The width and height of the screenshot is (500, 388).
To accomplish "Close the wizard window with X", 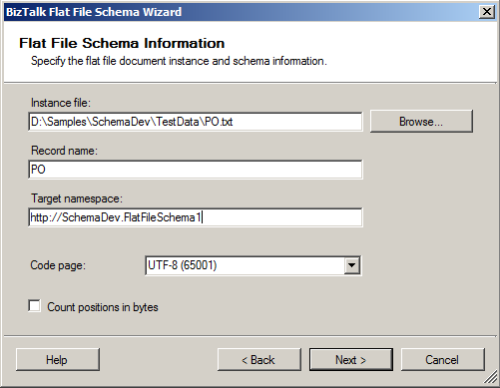I will click(487, 12).
